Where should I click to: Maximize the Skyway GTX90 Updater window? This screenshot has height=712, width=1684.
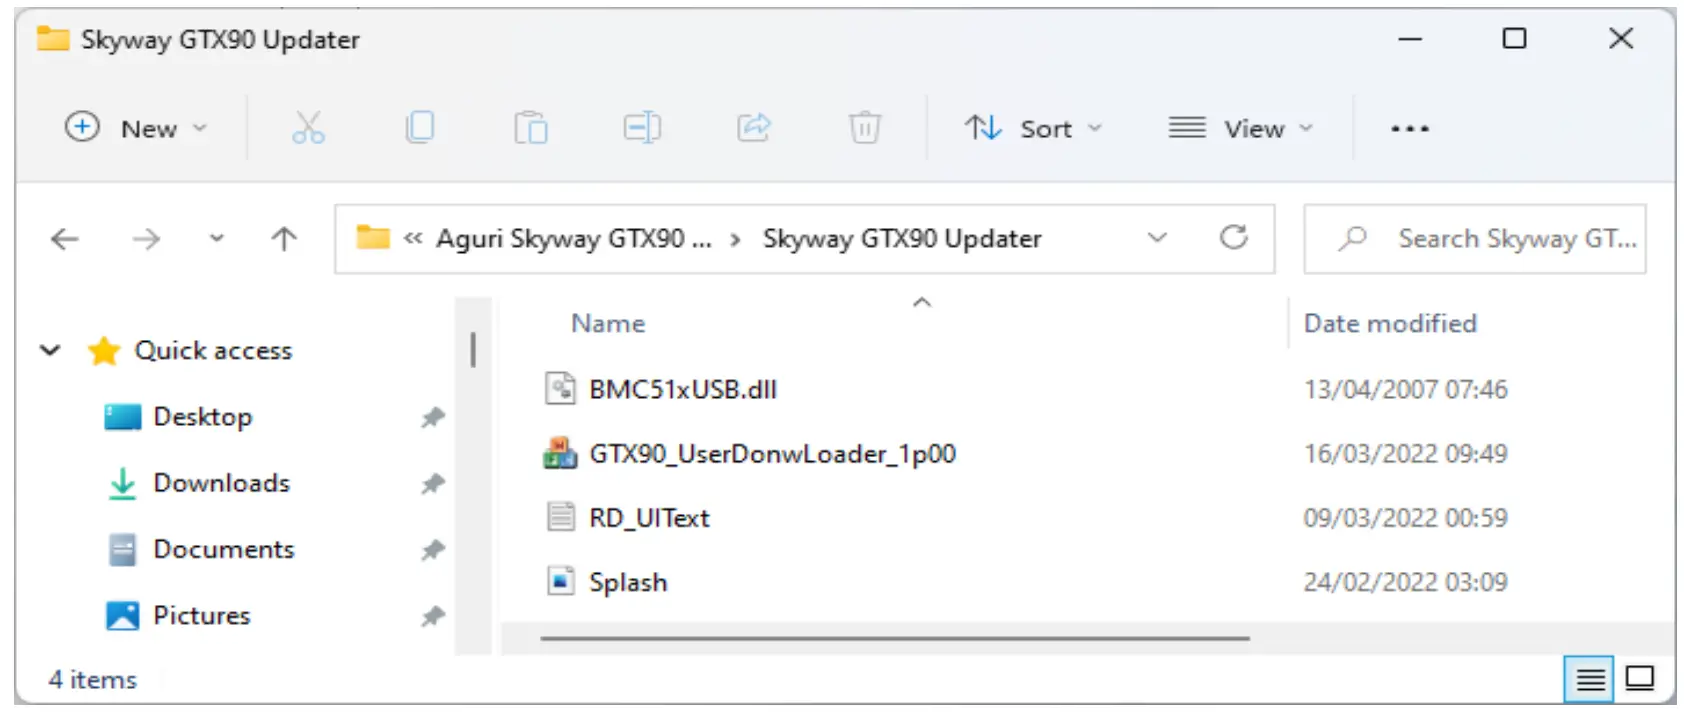pyautogui.click(x=1515, y=39)
